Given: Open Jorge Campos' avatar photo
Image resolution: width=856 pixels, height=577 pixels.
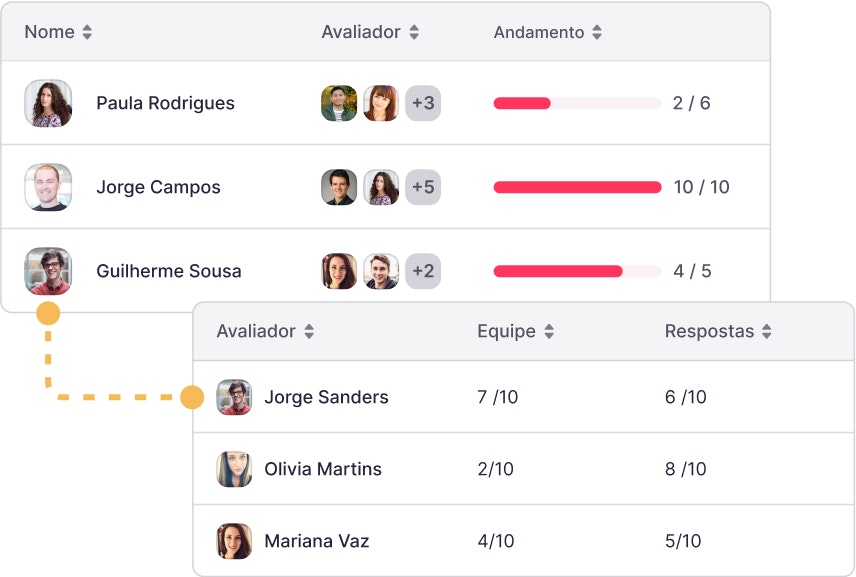Looking at the screenshot, I should click(48, 187).
